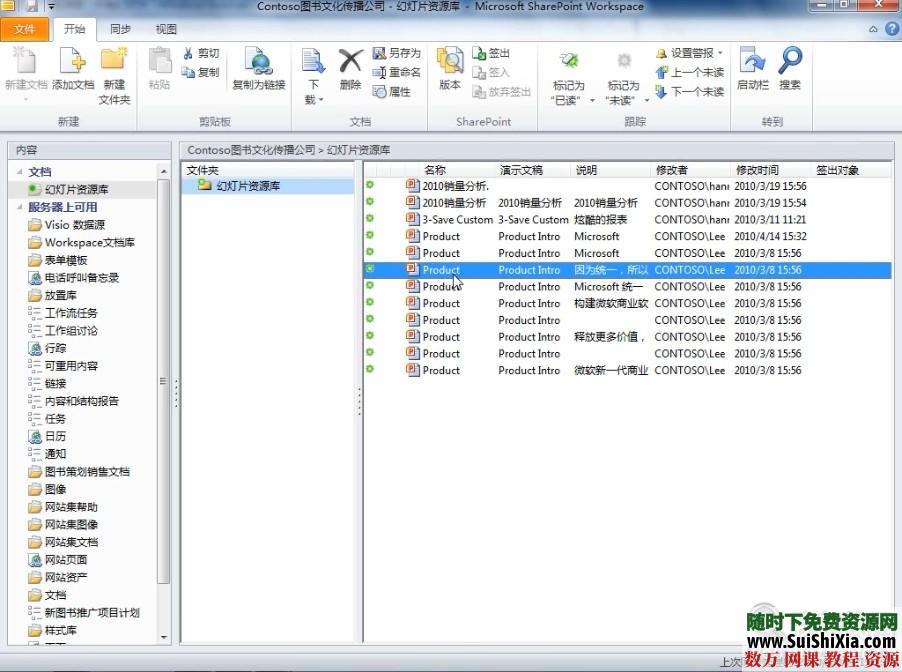Click the 复制为链接 icon
The width and height of the screenshot is (902, 672).
pos(259,70)
